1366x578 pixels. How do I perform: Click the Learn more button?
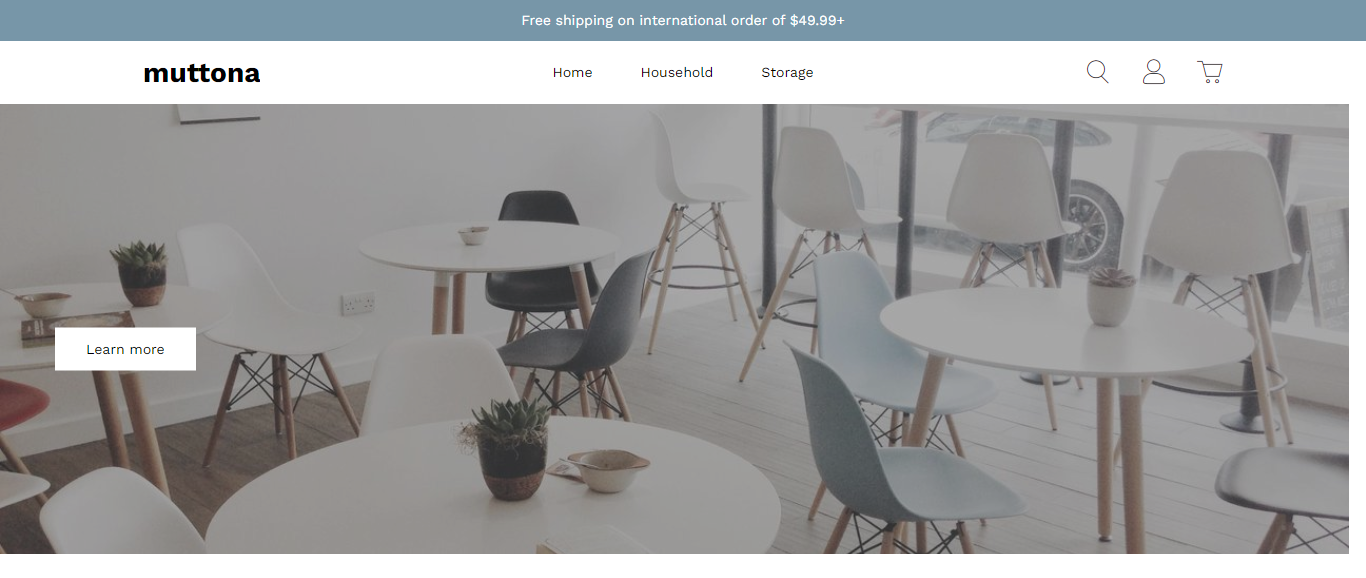tap(125, 349)
